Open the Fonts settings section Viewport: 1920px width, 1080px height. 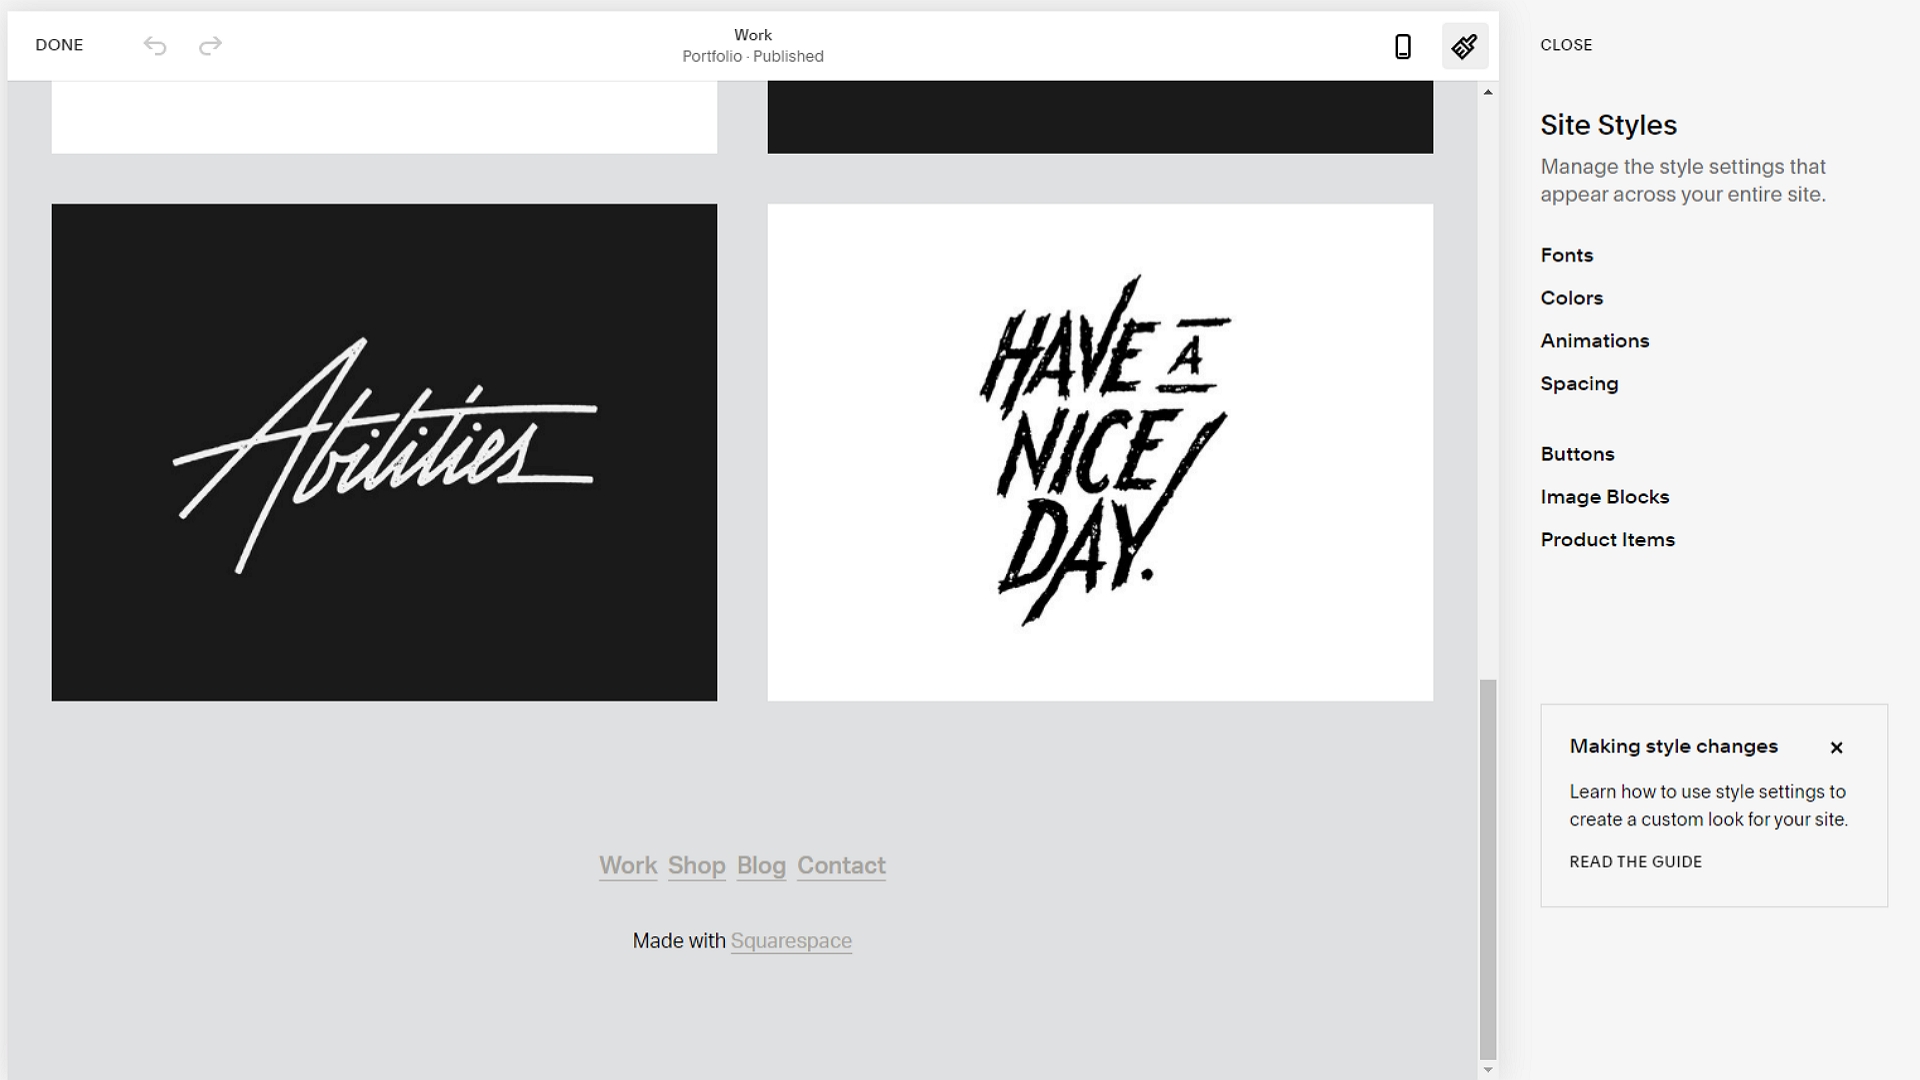click(x=1567, y=255)
